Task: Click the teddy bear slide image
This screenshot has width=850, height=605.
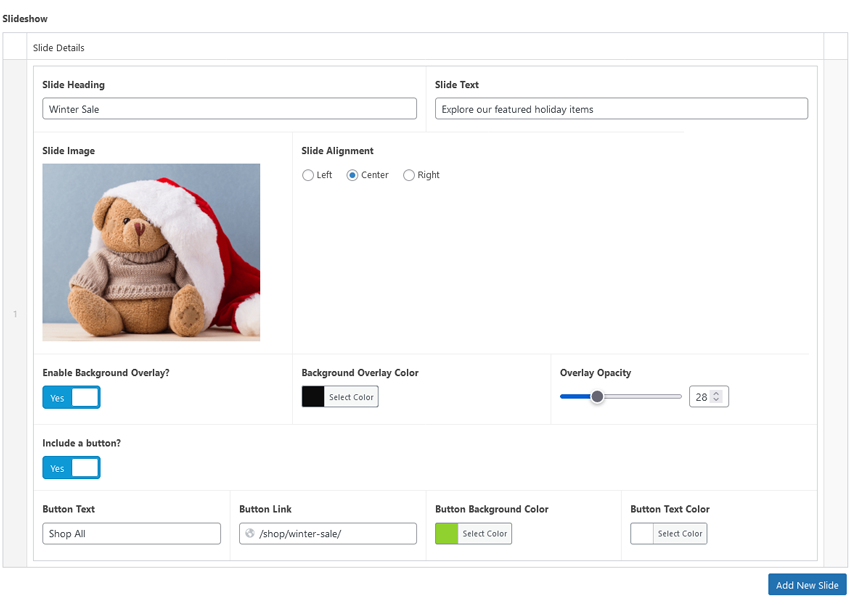Action: point(151,253)
